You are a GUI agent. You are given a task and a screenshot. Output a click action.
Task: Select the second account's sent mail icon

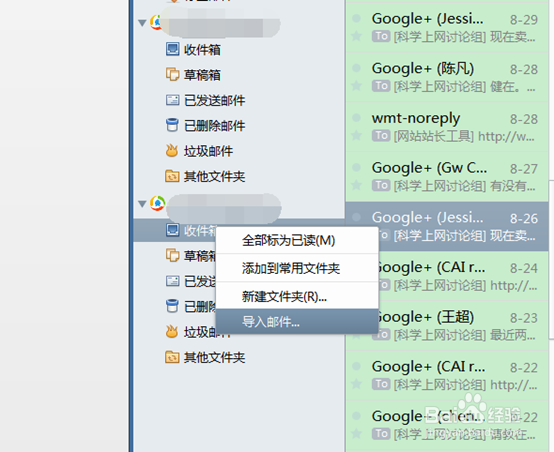(x=172, y=281)
